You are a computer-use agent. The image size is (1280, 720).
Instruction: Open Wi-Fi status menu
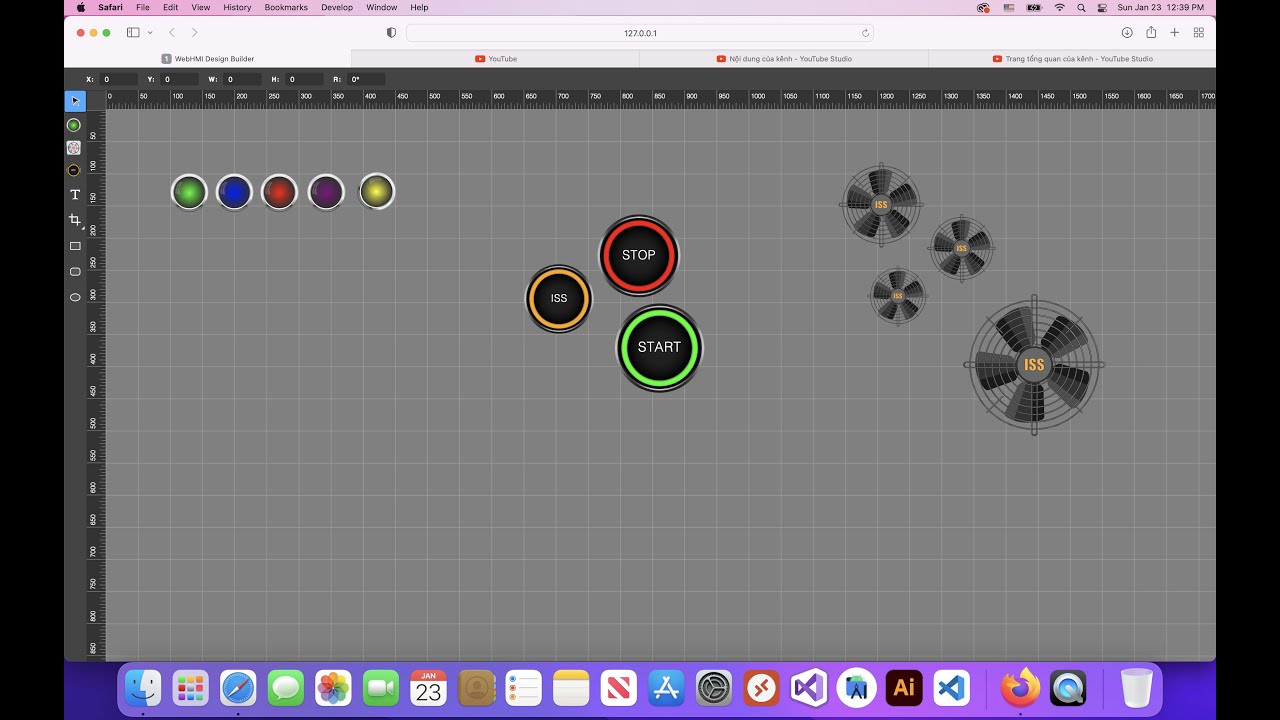(1059, 7)
